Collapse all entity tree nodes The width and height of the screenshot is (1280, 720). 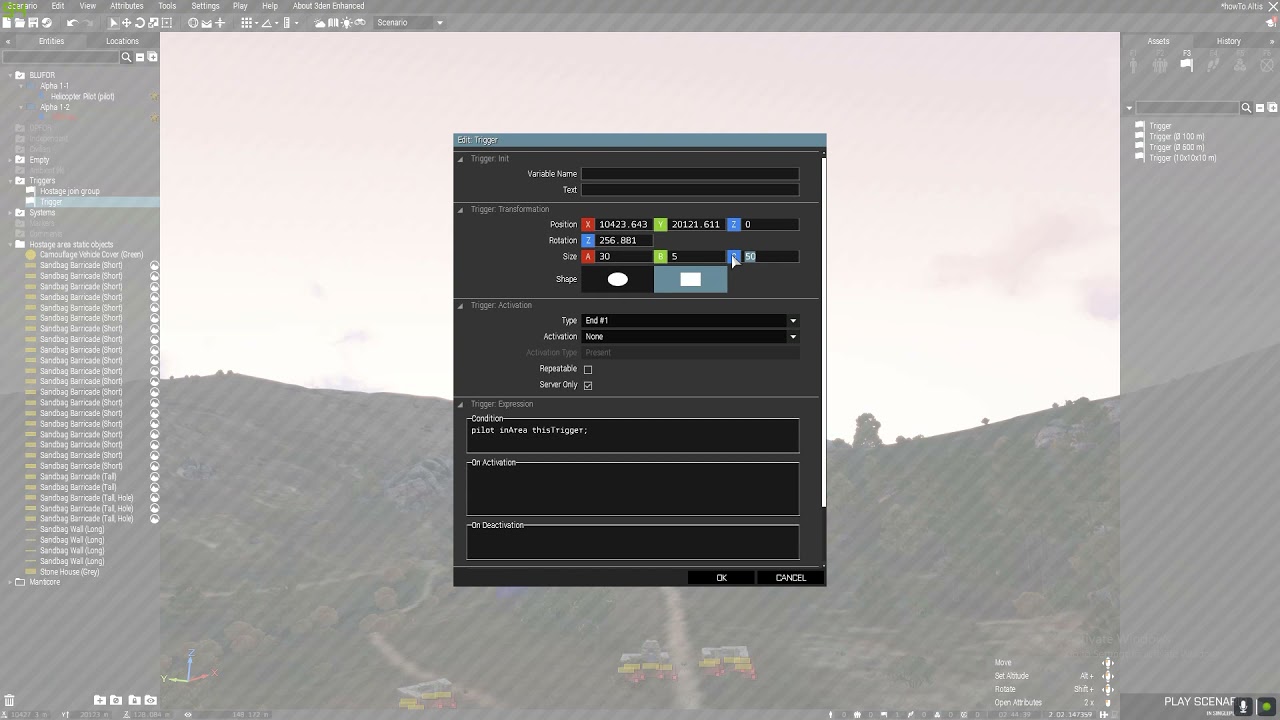(140, 57)
